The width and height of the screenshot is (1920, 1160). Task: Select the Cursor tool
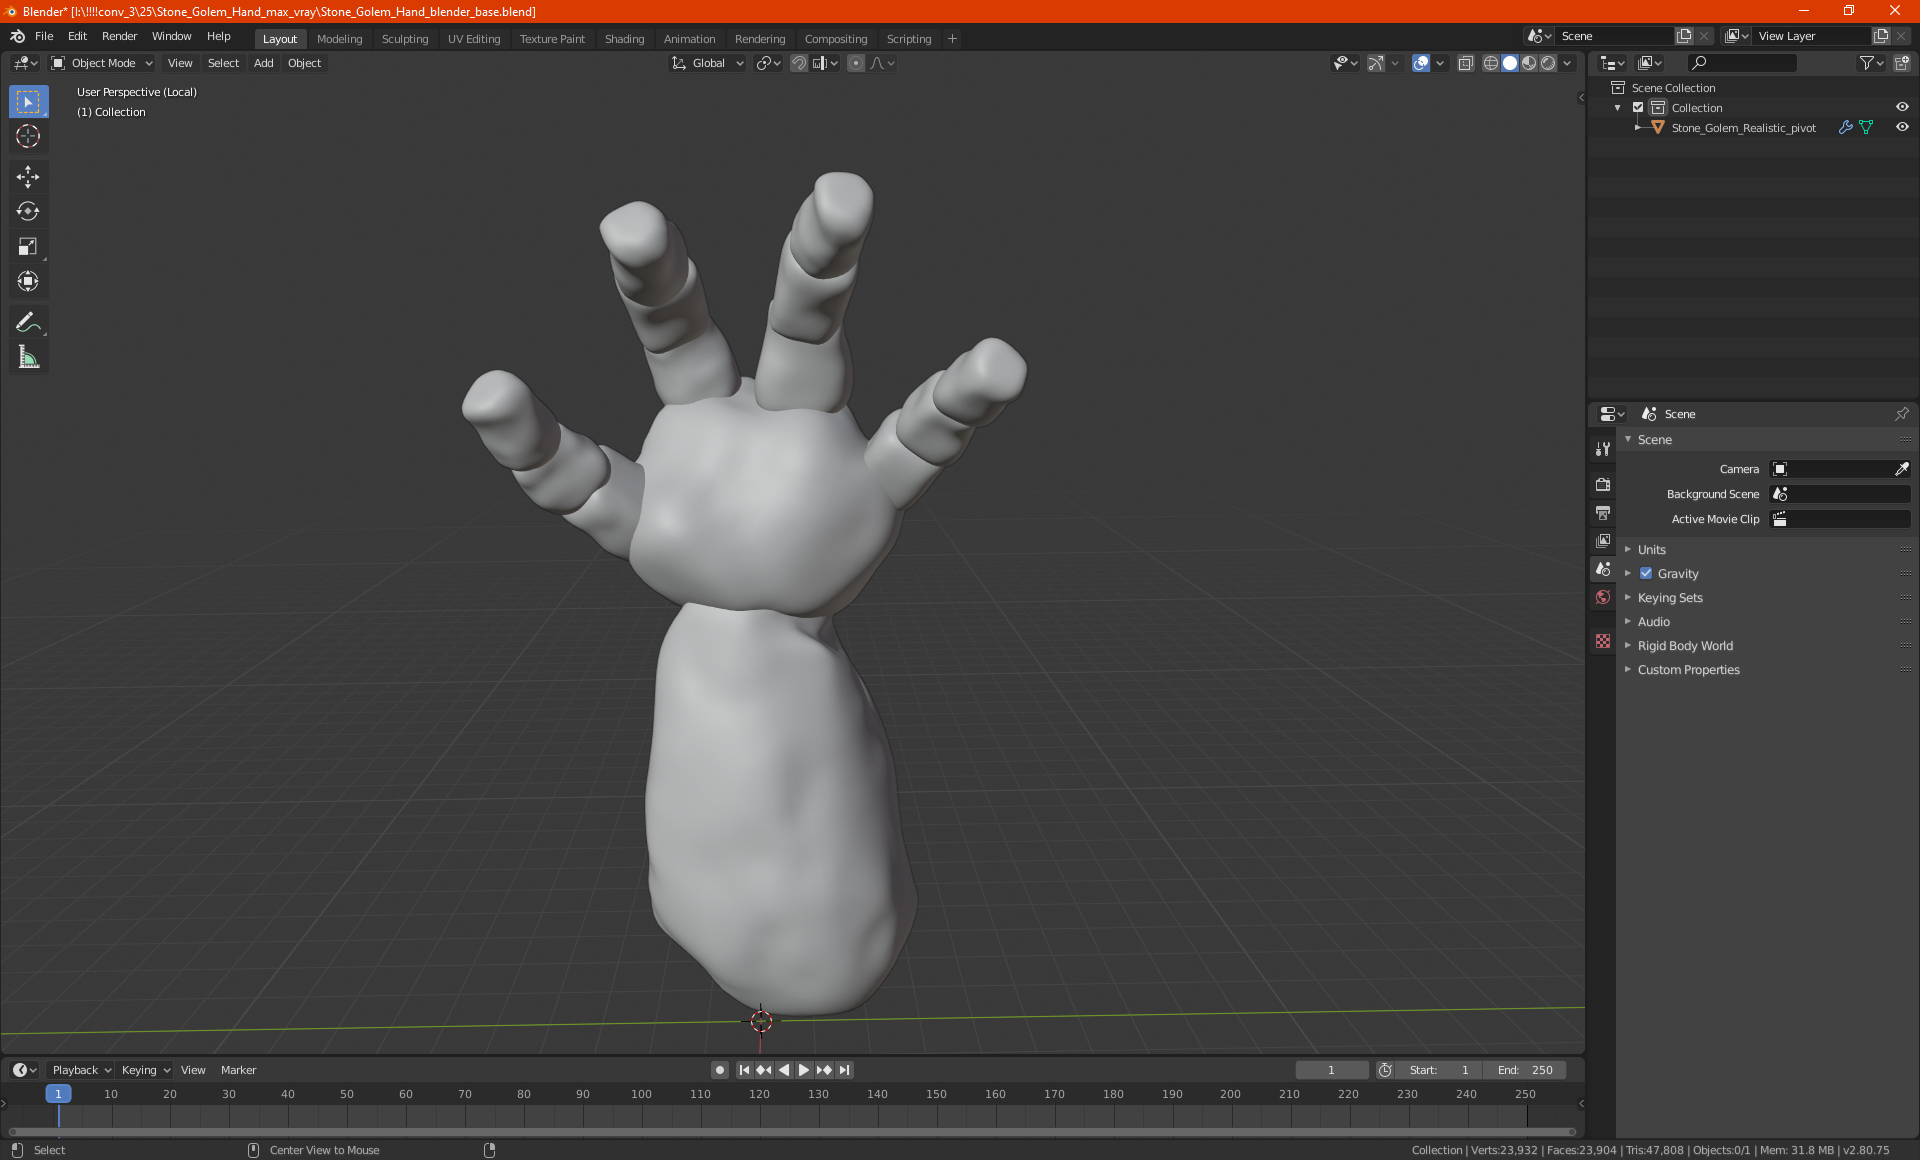click(x=28, y=137)
